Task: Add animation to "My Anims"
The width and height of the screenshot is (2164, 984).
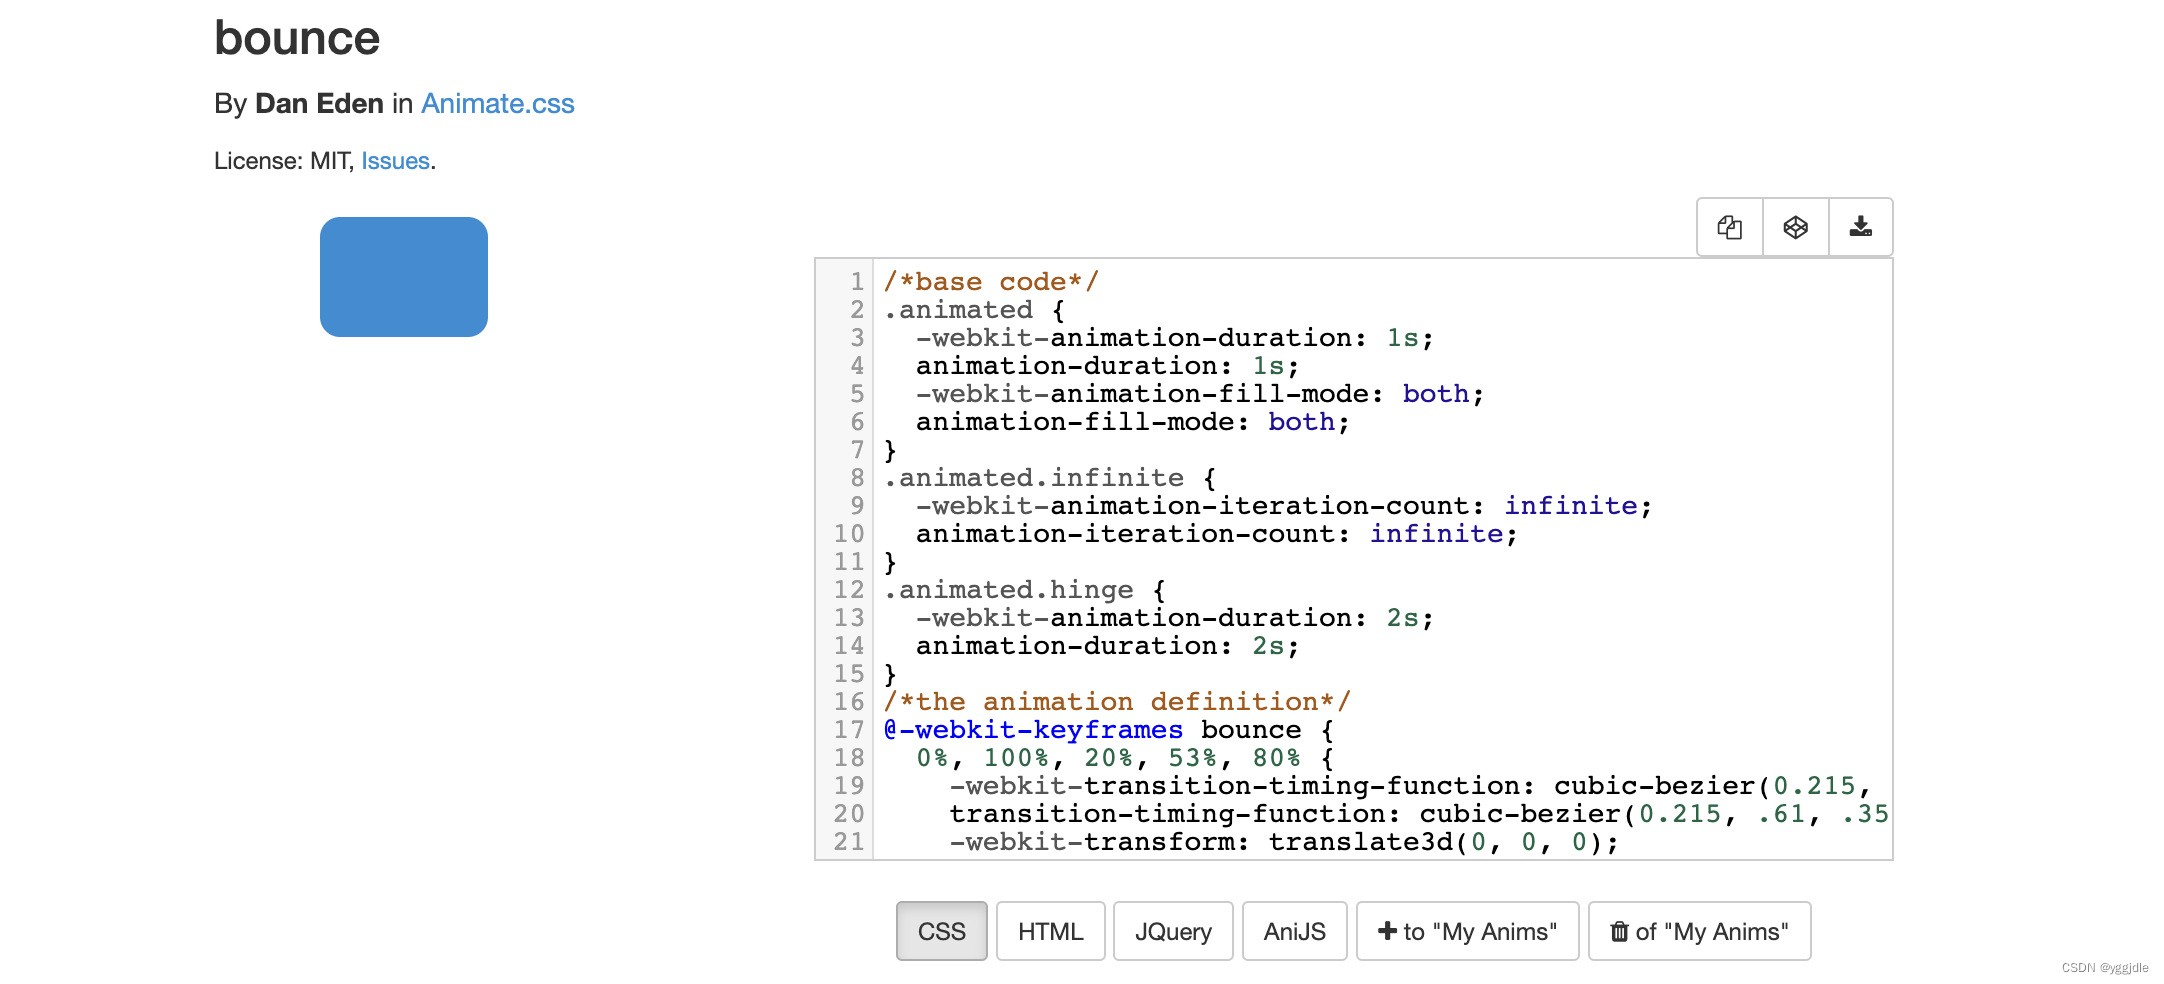Action: (1467, 931)
